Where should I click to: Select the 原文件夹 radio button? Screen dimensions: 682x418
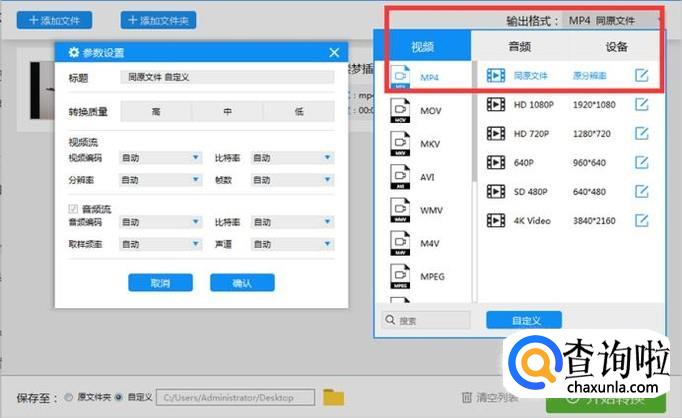coord(68,397)
